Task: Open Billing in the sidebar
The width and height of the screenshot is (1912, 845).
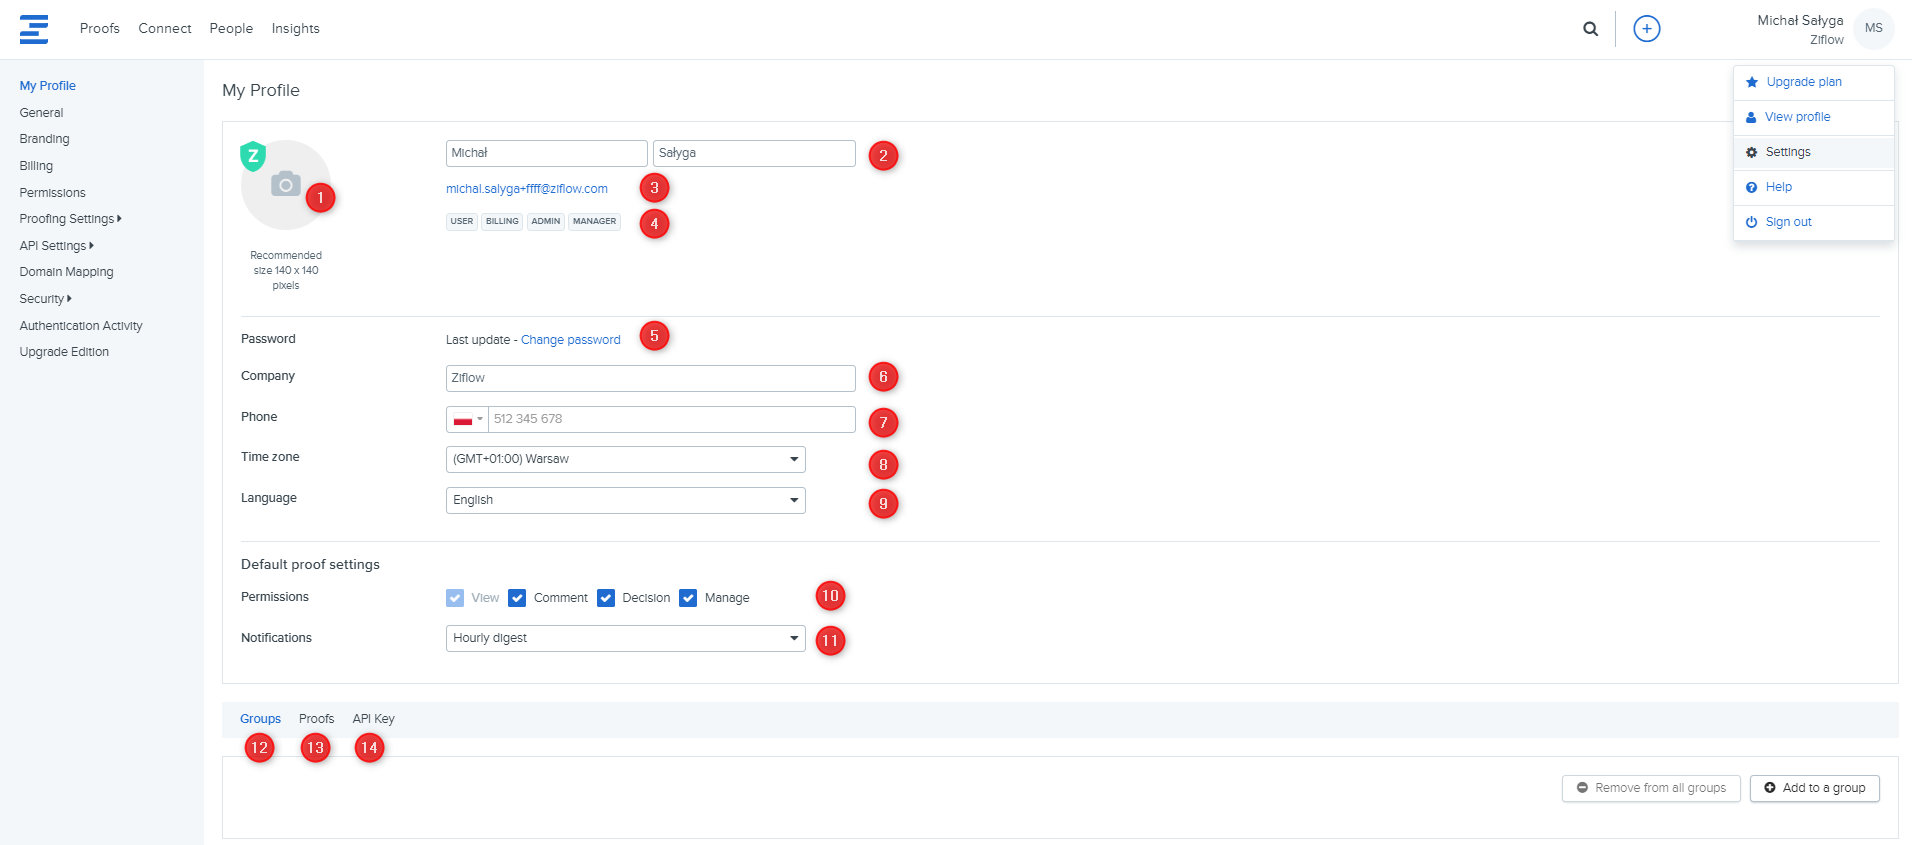Action: point(36,166)
